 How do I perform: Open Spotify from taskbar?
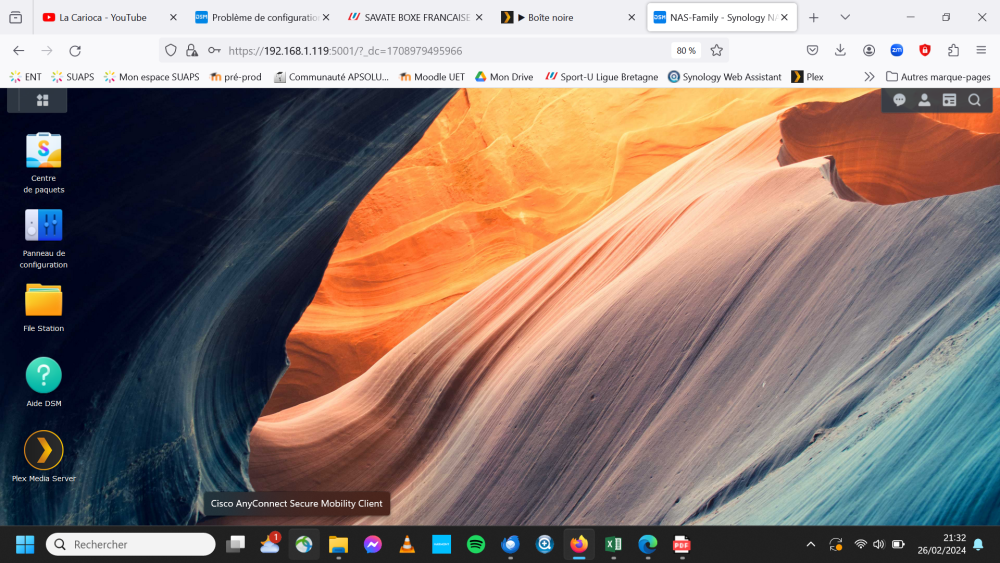pos(476,545)
